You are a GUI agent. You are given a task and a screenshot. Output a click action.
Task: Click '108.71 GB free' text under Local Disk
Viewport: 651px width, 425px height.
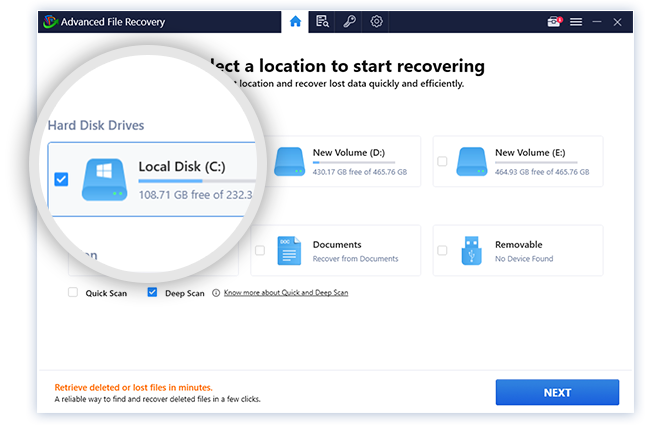[x=174, y=195]
